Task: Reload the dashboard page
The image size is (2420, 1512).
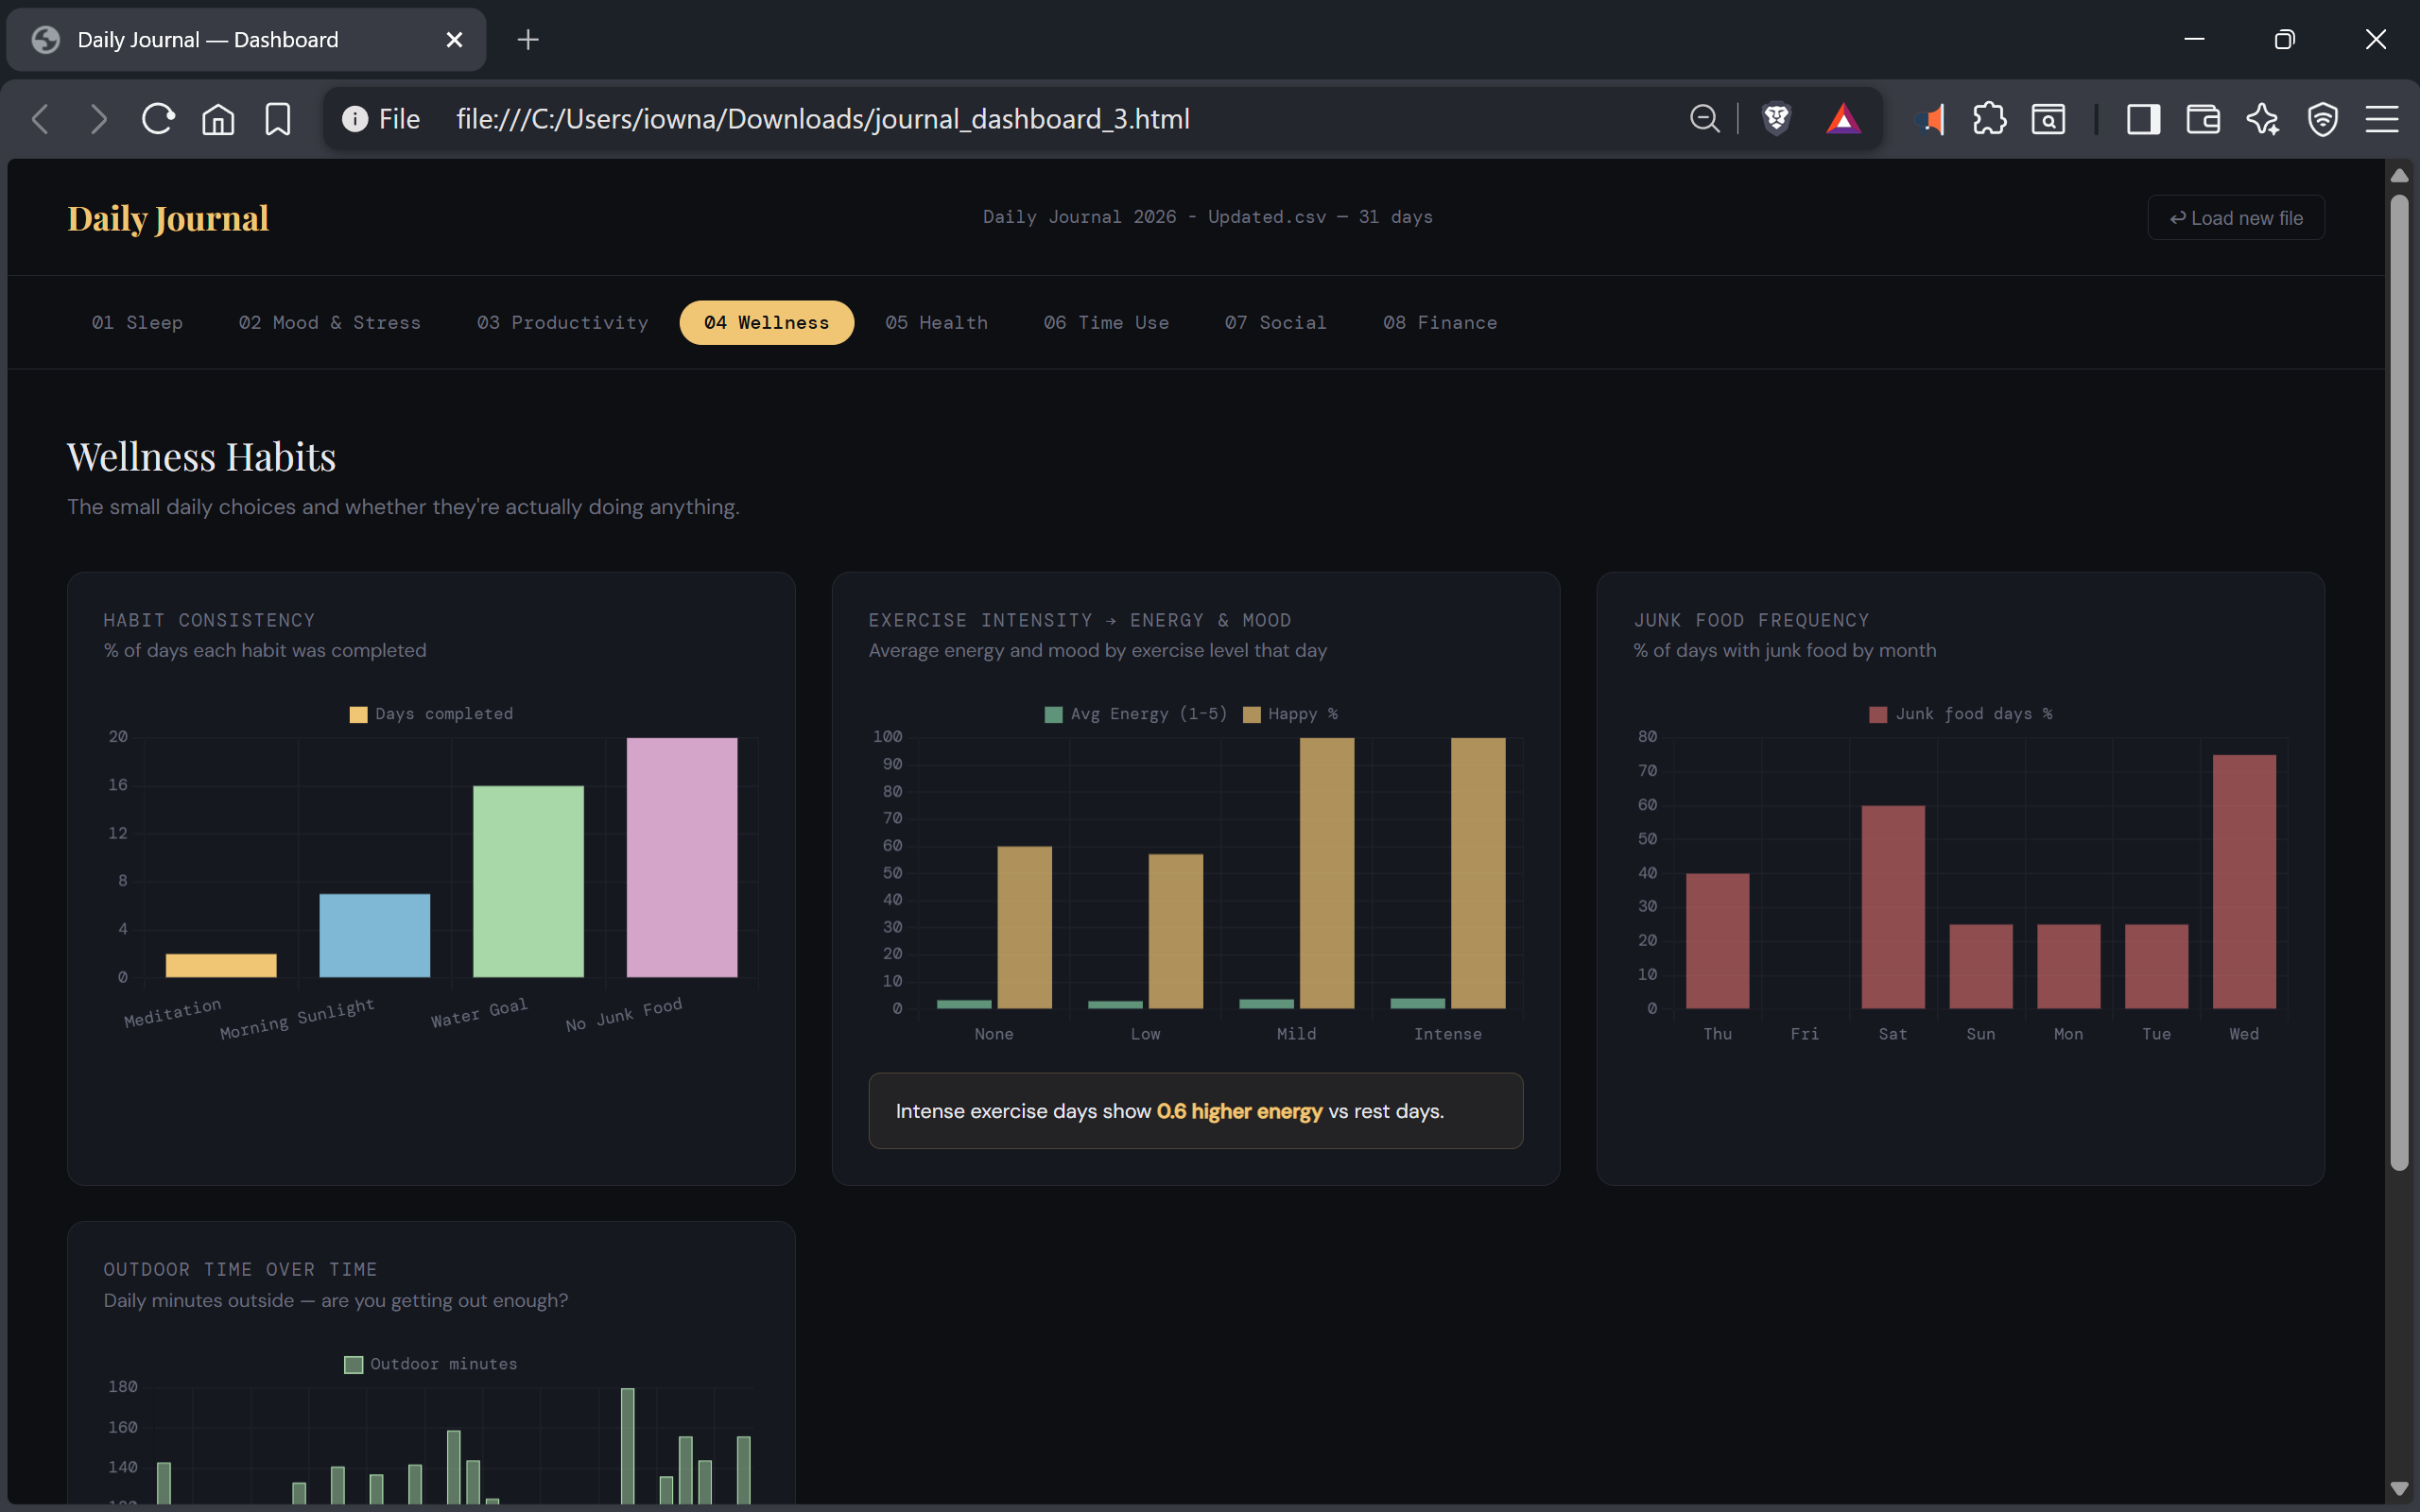Action: point(158,119)
